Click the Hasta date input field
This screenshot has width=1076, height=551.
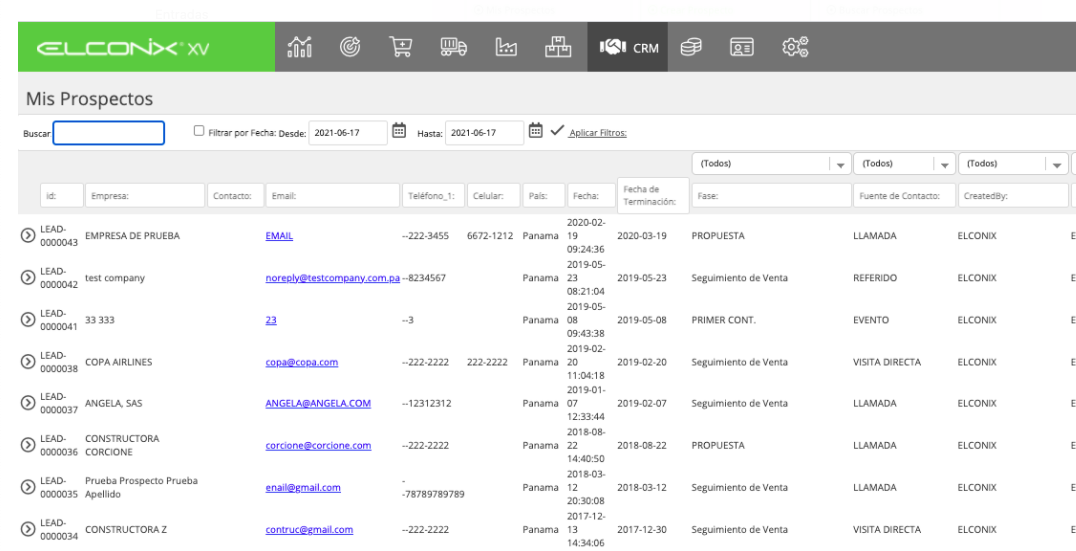484,133
